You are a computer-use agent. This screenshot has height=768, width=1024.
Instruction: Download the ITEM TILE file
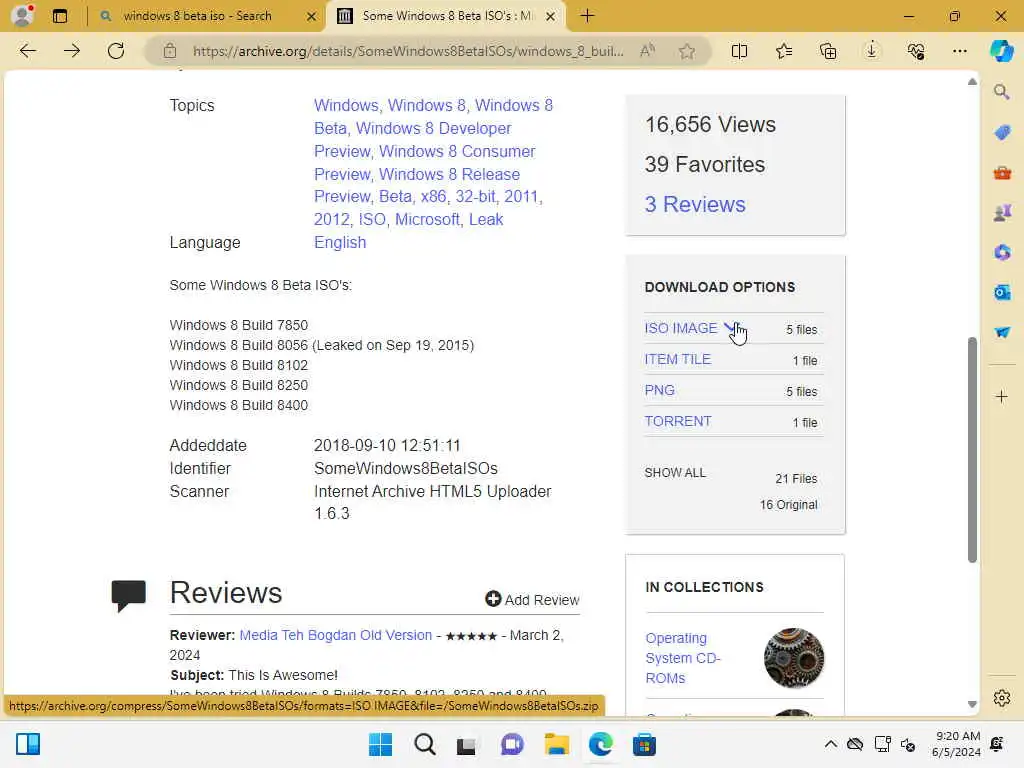677,359
